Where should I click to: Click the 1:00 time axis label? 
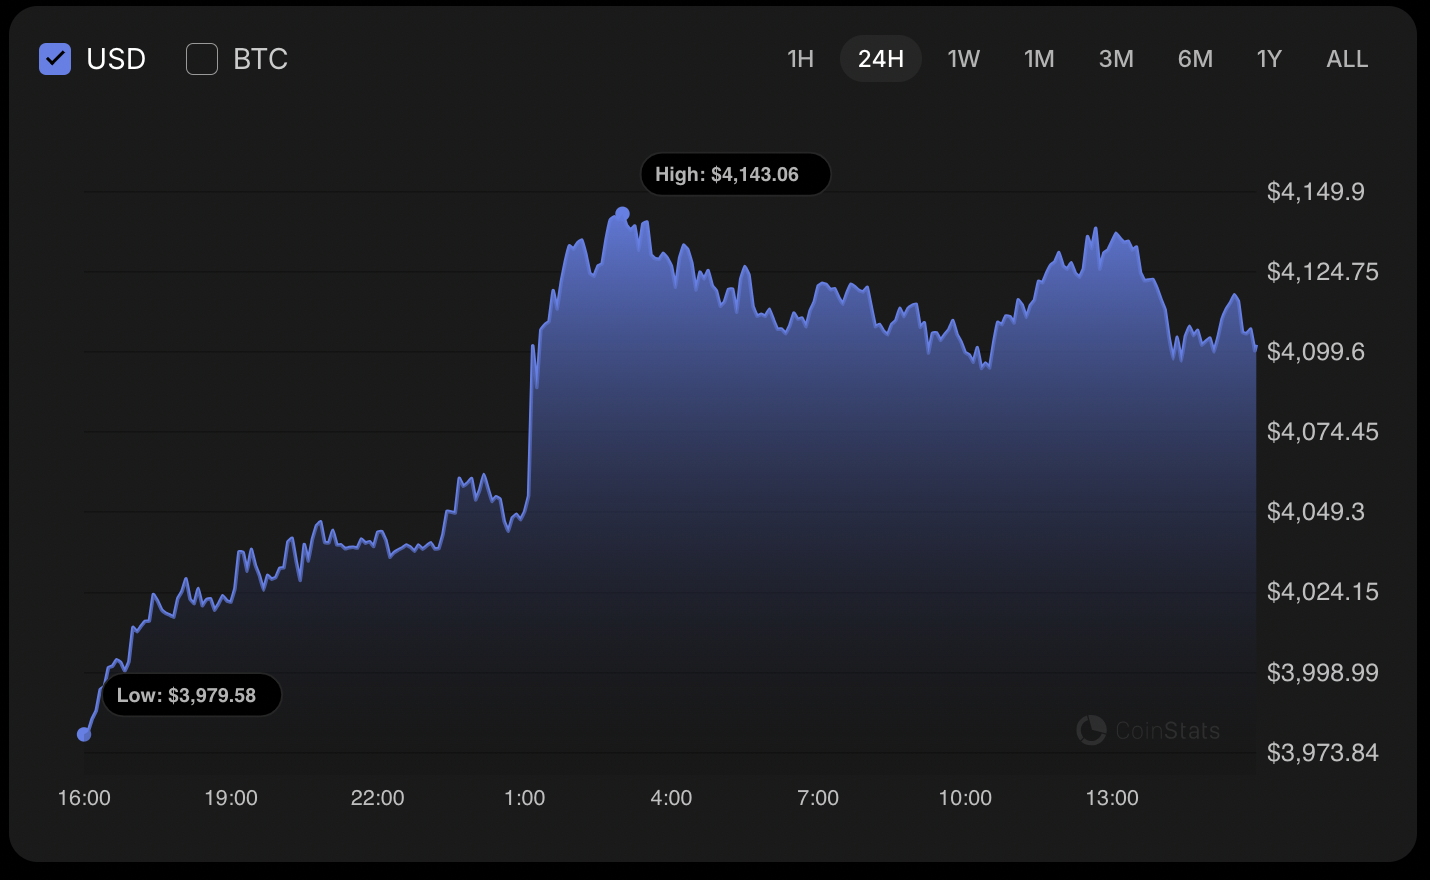[x=524, y=798]
